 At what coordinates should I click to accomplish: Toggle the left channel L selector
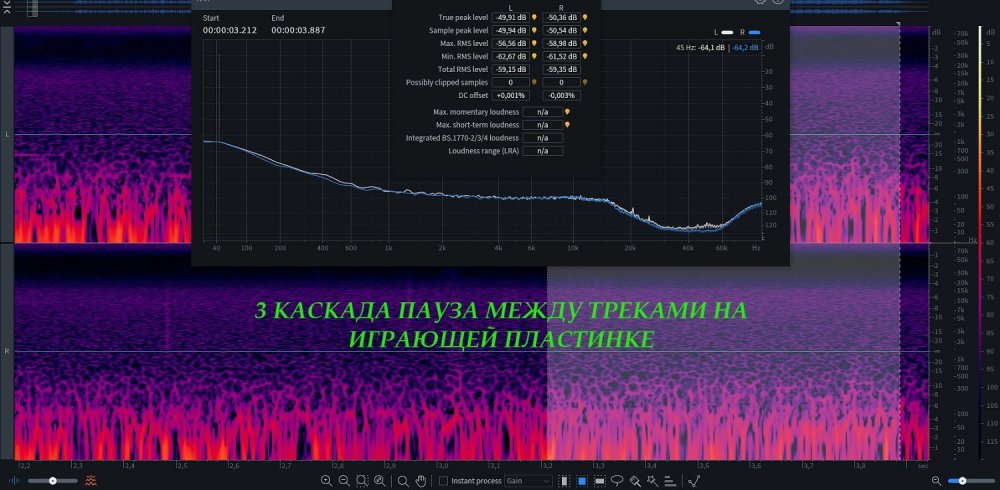click(8, 135)
